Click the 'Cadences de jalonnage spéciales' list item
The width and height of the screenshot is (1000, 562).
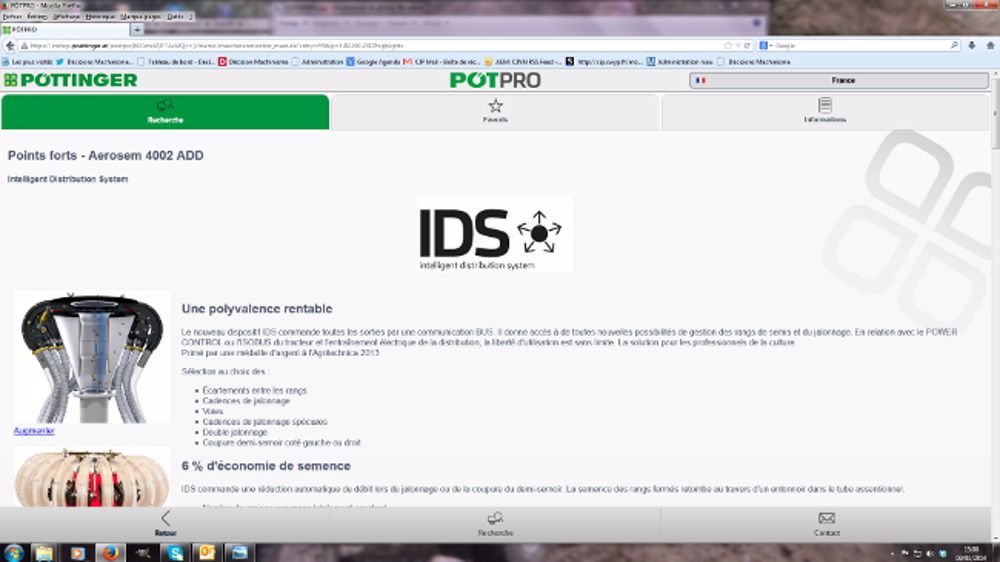pyautogui.click(x=265, y=422)
